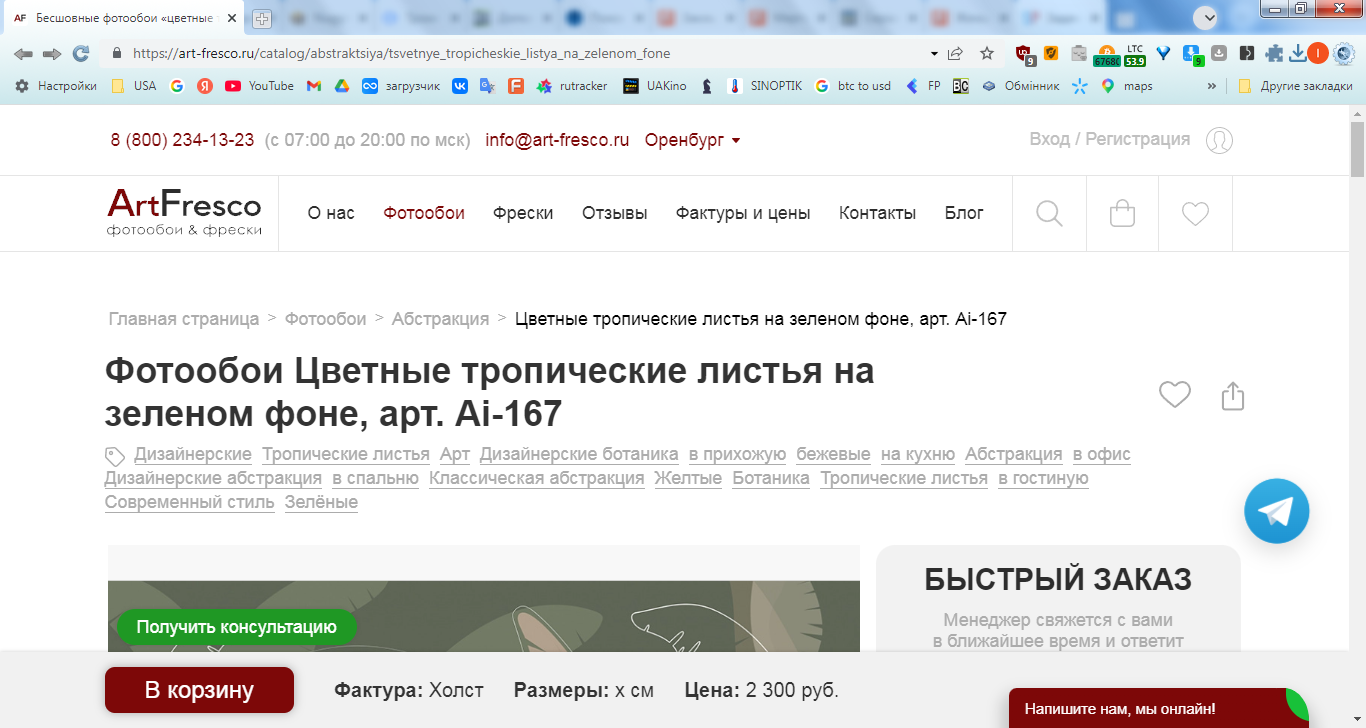
Task: Open the shopping bag cart icon
Action: click(x=1122, y=213)
